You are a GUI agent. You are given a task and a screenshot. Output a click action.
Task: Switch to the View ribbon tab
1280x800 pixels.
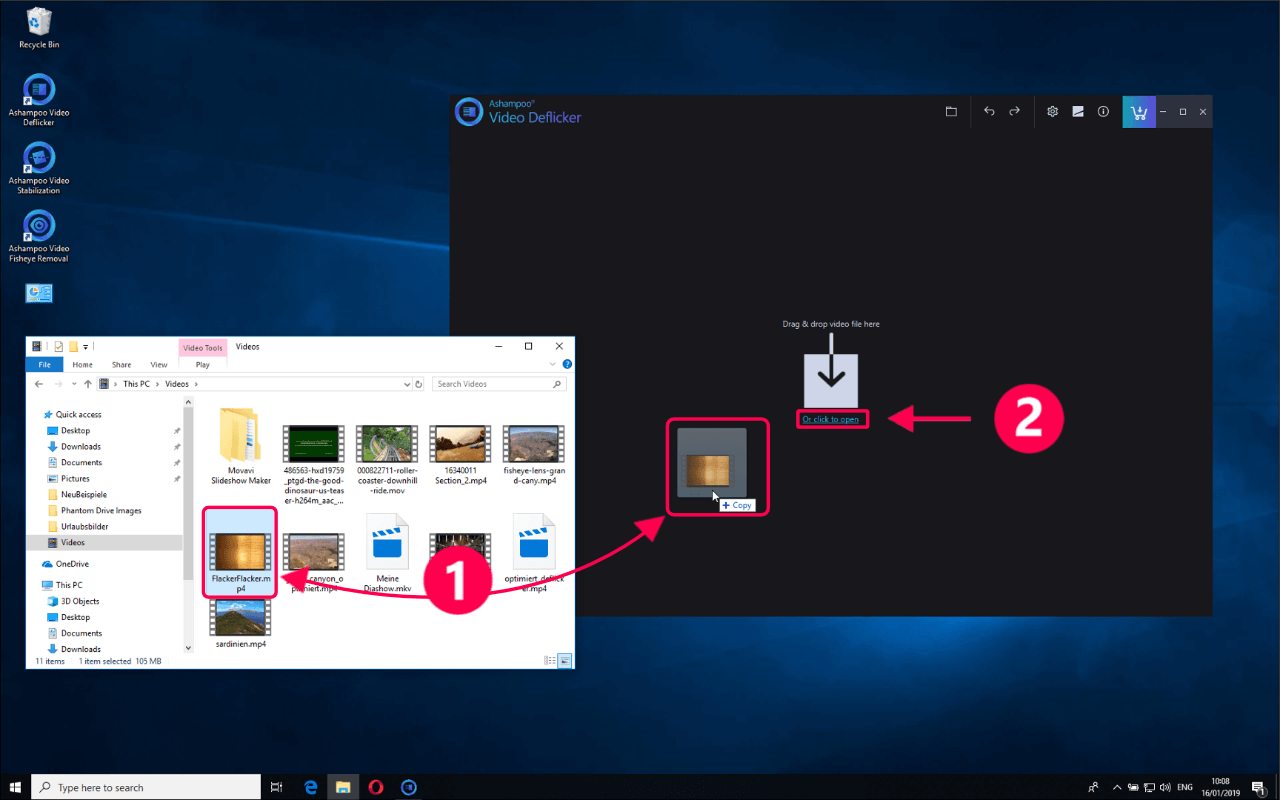tap(158, 365)
